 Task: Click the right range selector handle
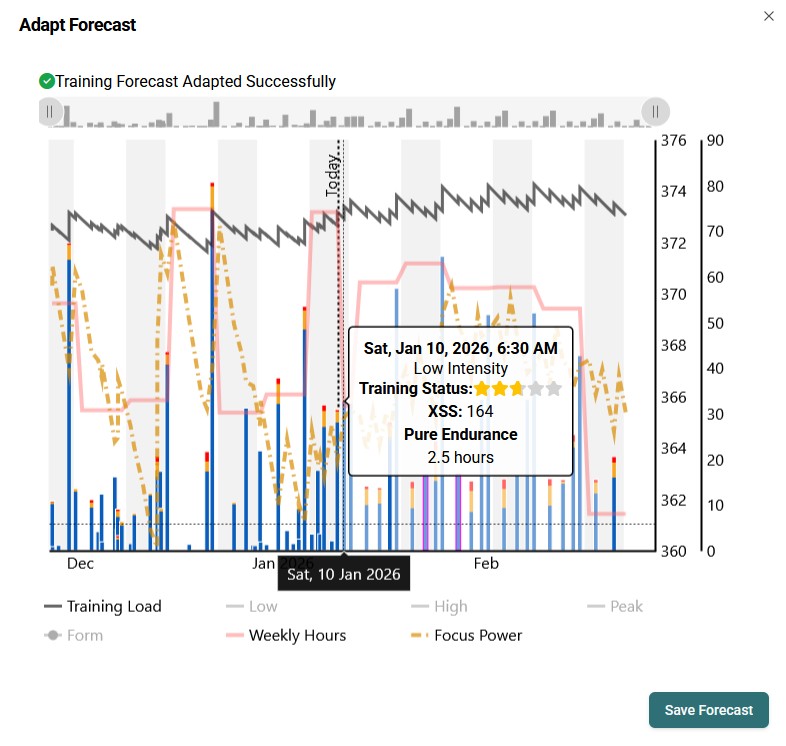(x=656, y=111)
